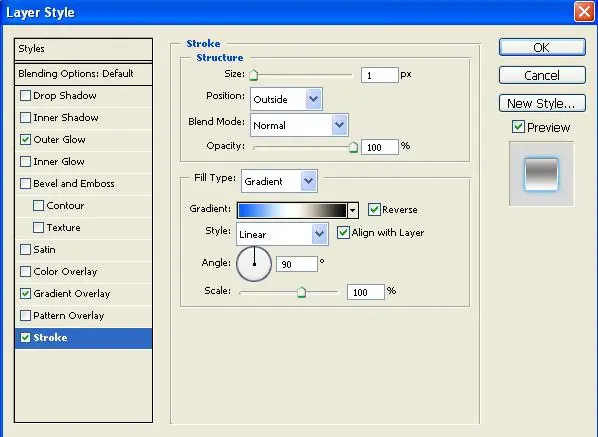Viewport: 598px width, 437px height.
Task: Open the Fill Type dropdown
Action: click(279, 181)
